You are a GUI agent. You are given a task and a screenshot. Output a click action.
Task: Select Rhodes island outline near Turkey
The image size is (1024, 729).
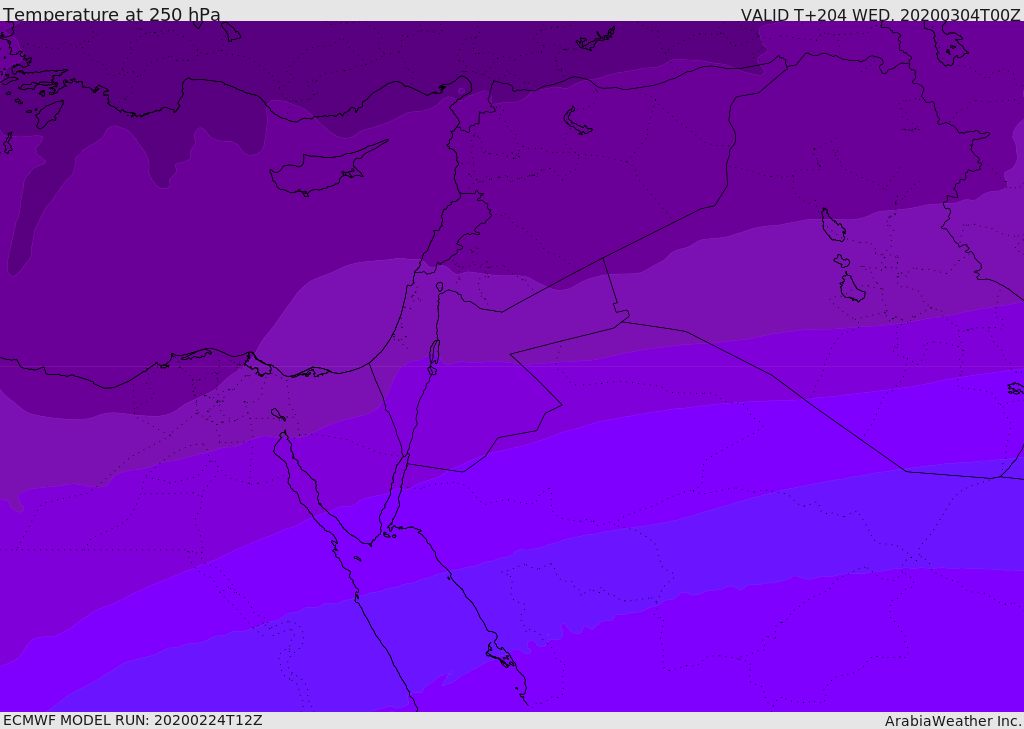(48, 114)
